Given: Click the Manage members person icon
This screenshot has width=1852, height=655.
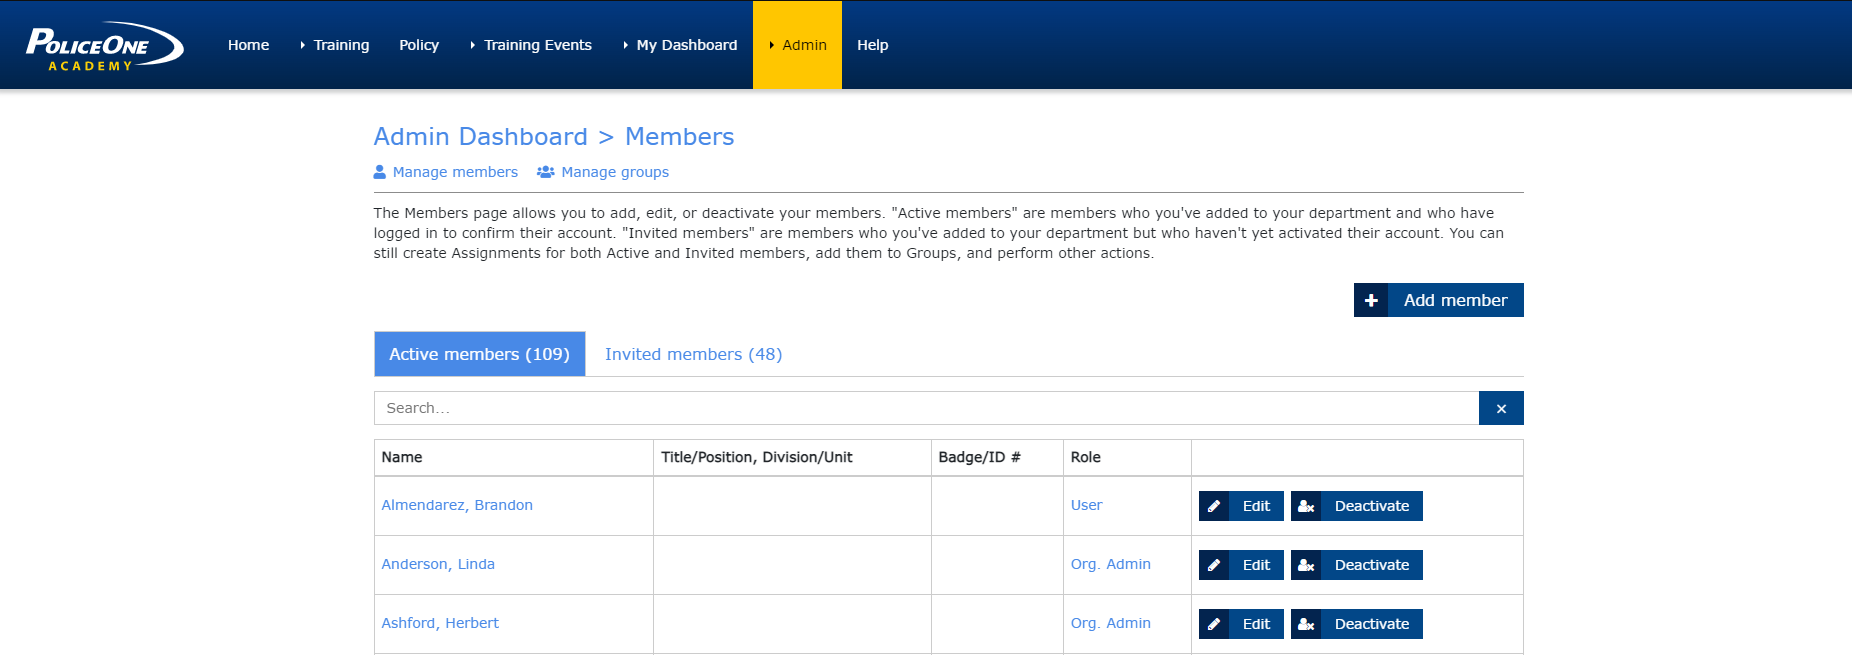Looking at the screenshot, I should (380, 172).
